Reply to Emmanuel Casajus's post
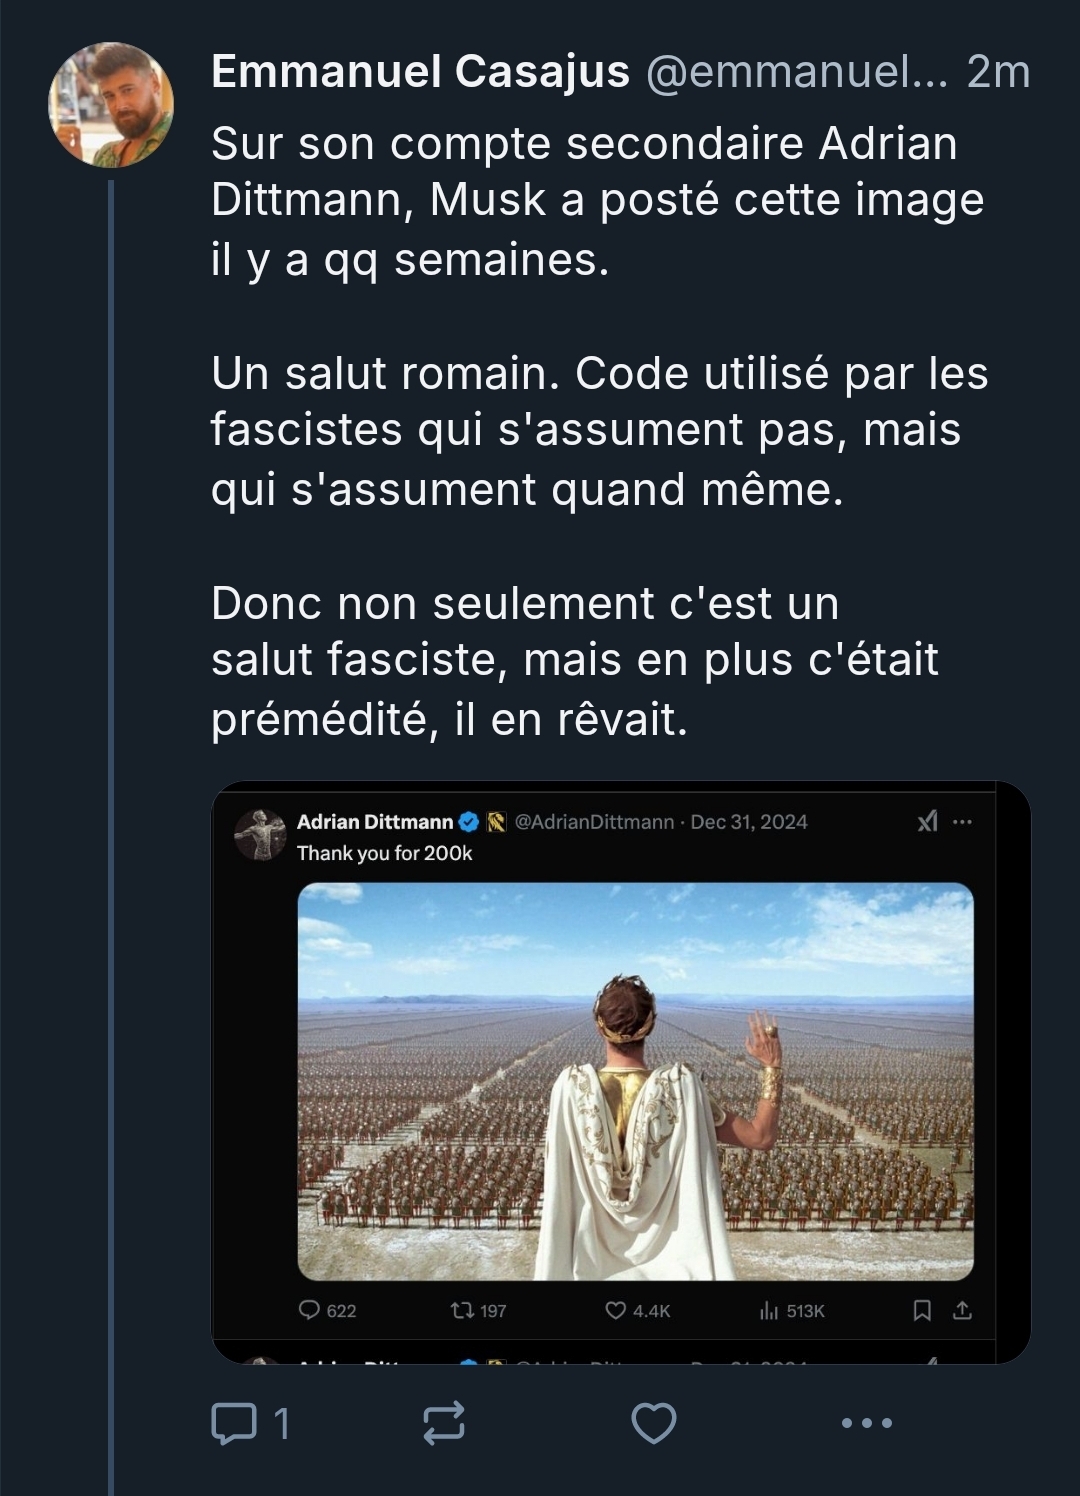This screenshot has width=1080, height=1496. 234,1423
